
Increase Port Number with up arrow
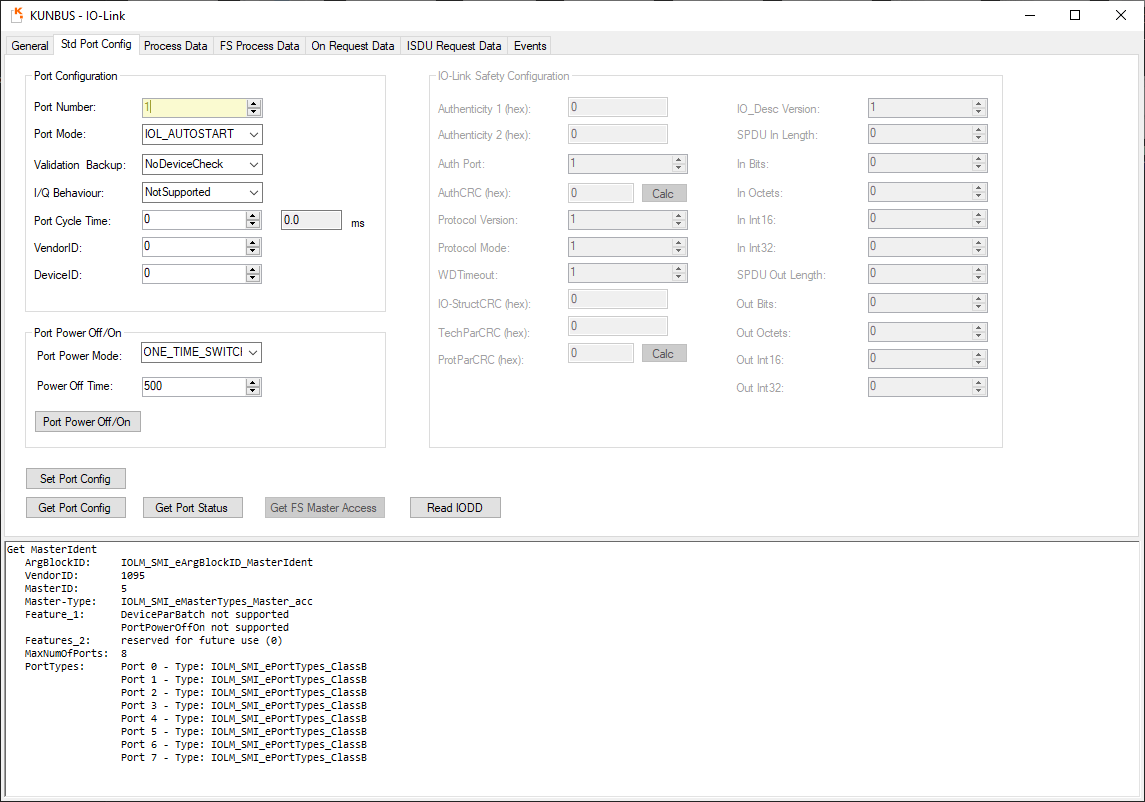(254, 103)
